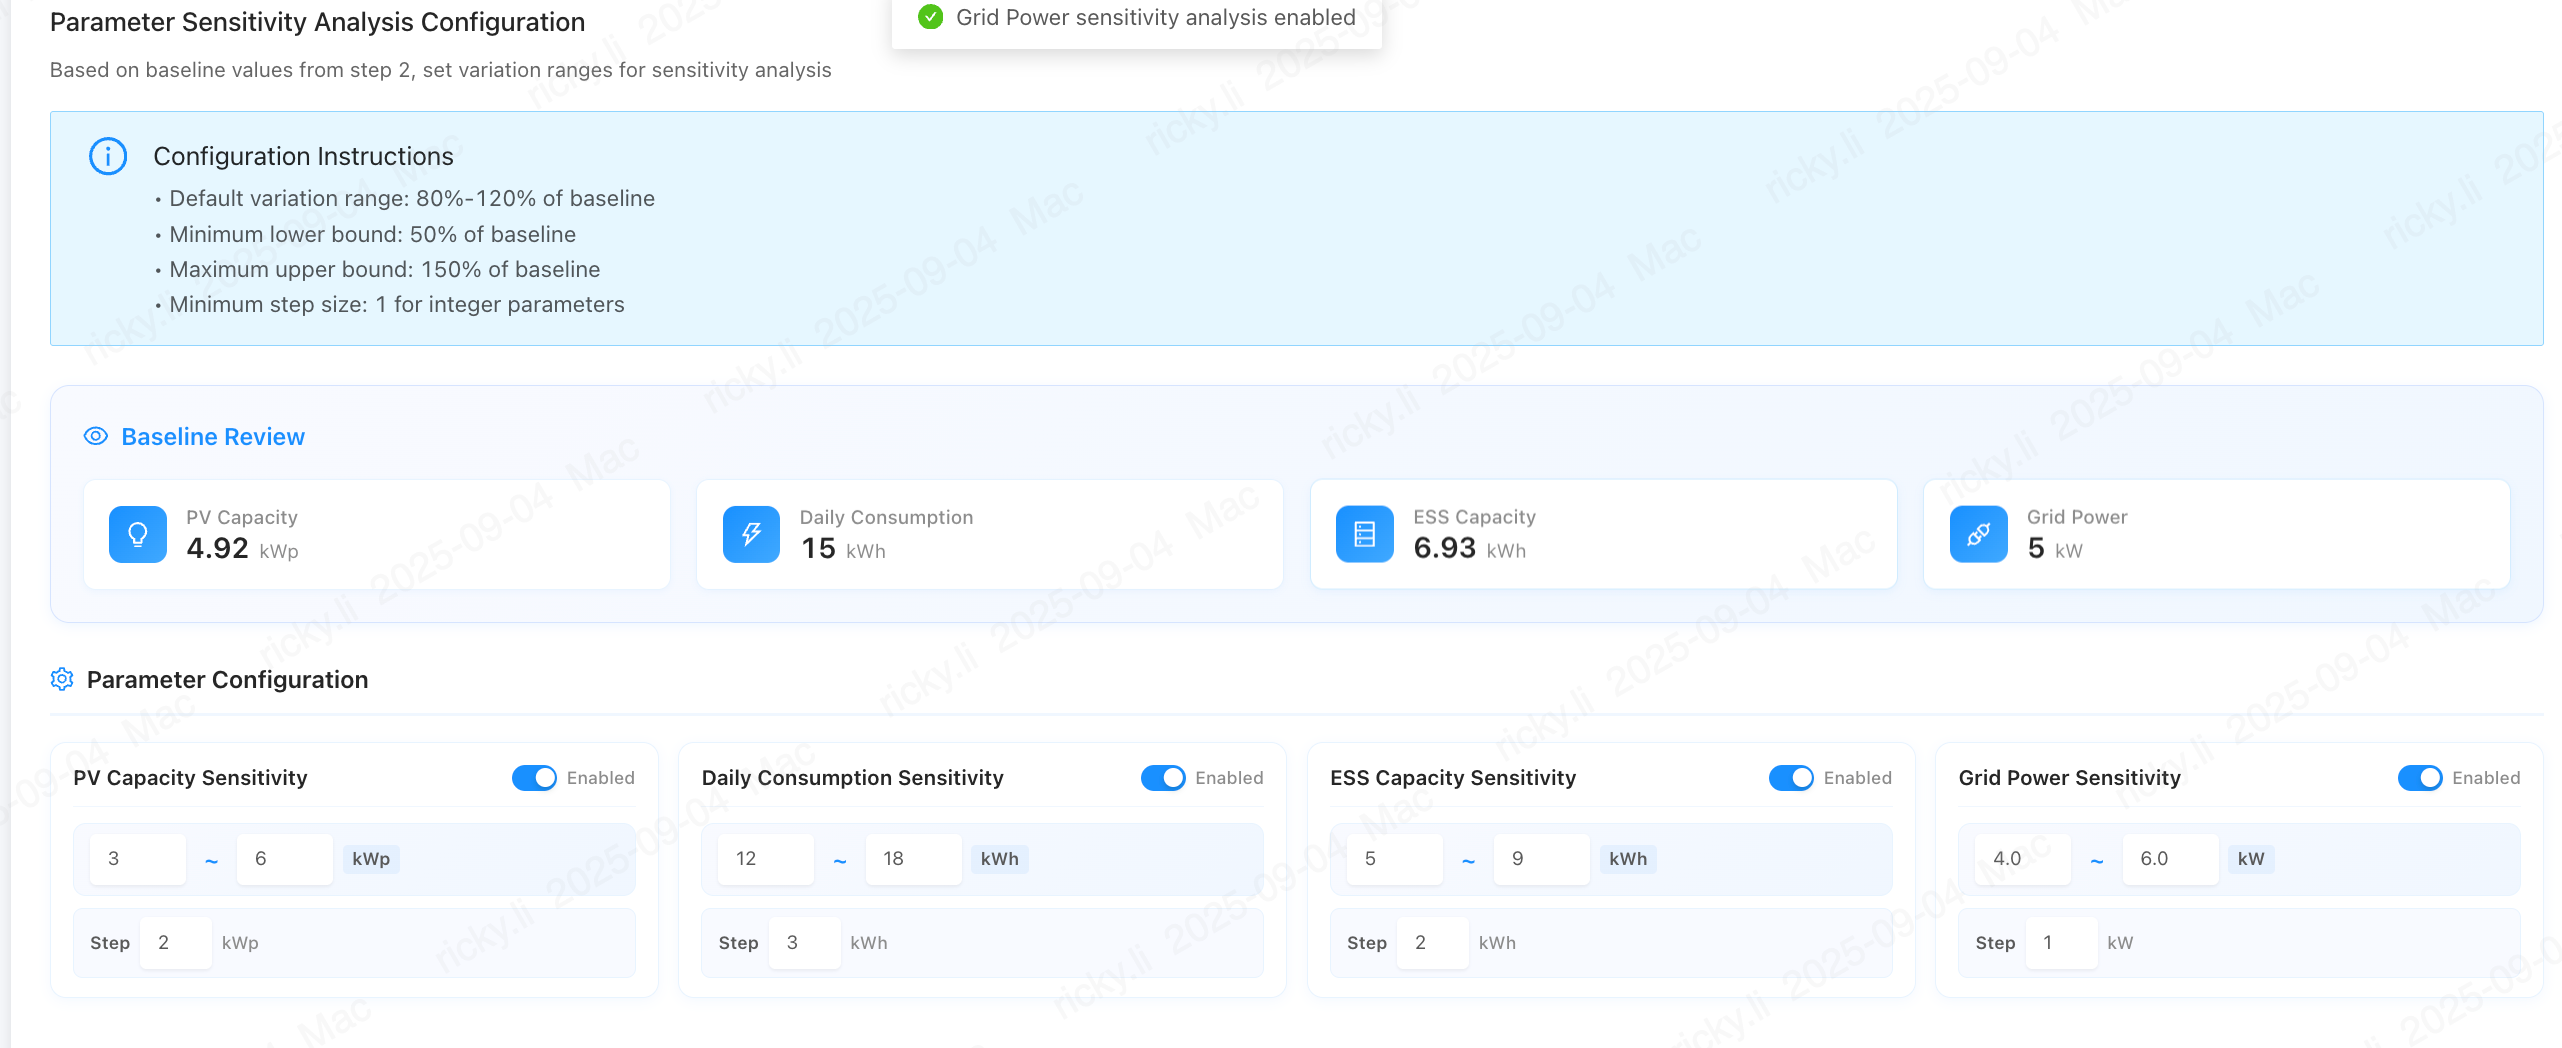Viewport: 2562px width, 1048px height.
Task: Click ESS Capacity Sensitivity card title
Action: click(x=1453, y=778)
